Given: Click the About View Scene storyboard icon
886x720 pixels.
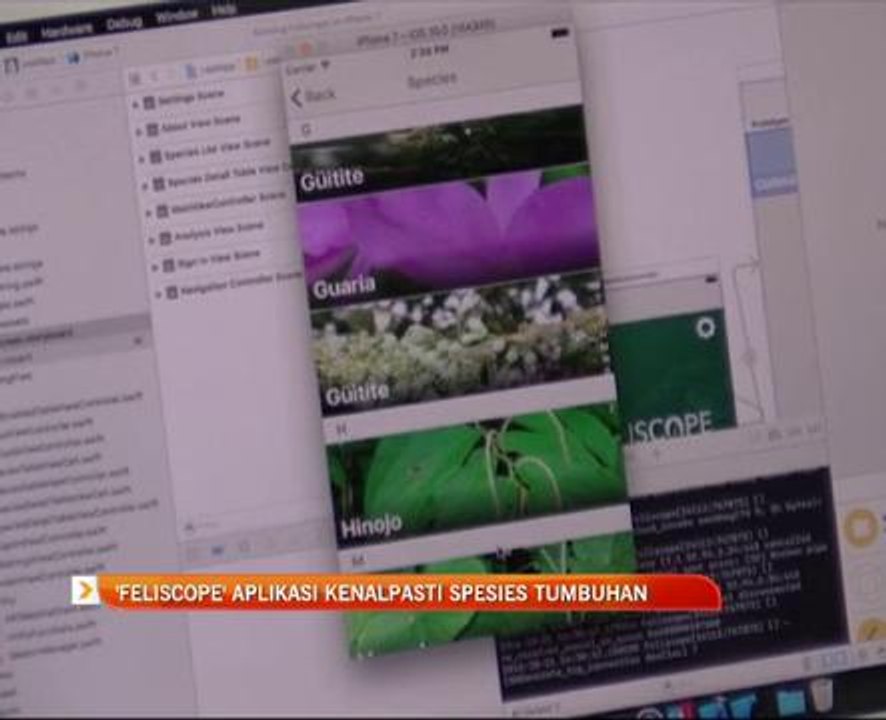Looking at the screenshot, I should click(152, 130).
